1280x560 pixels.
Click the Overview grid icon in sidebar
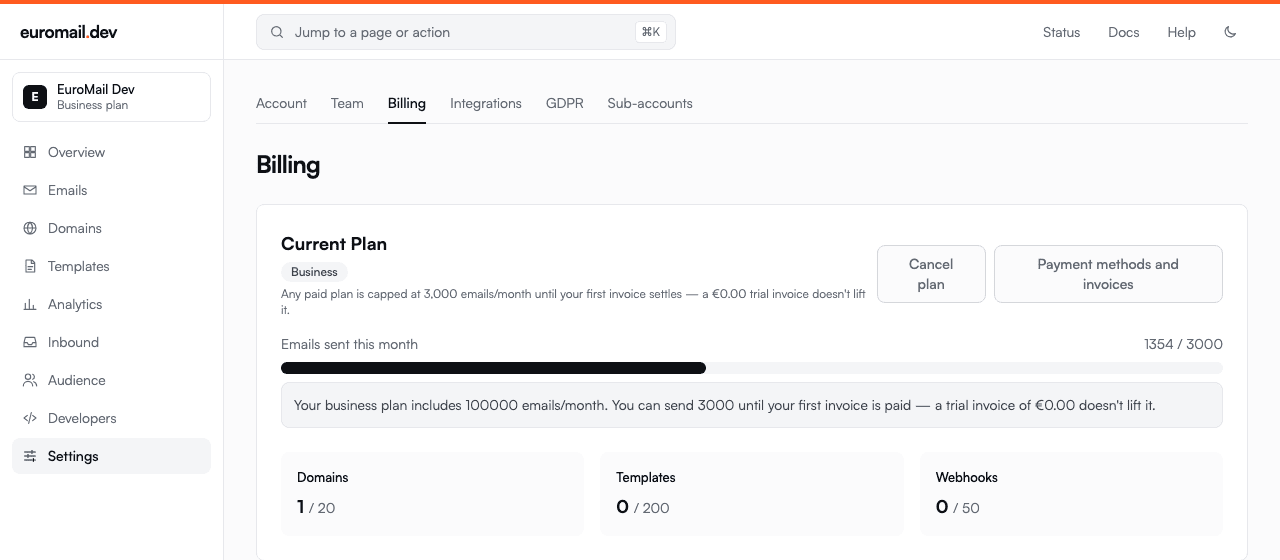pos(30,152)
